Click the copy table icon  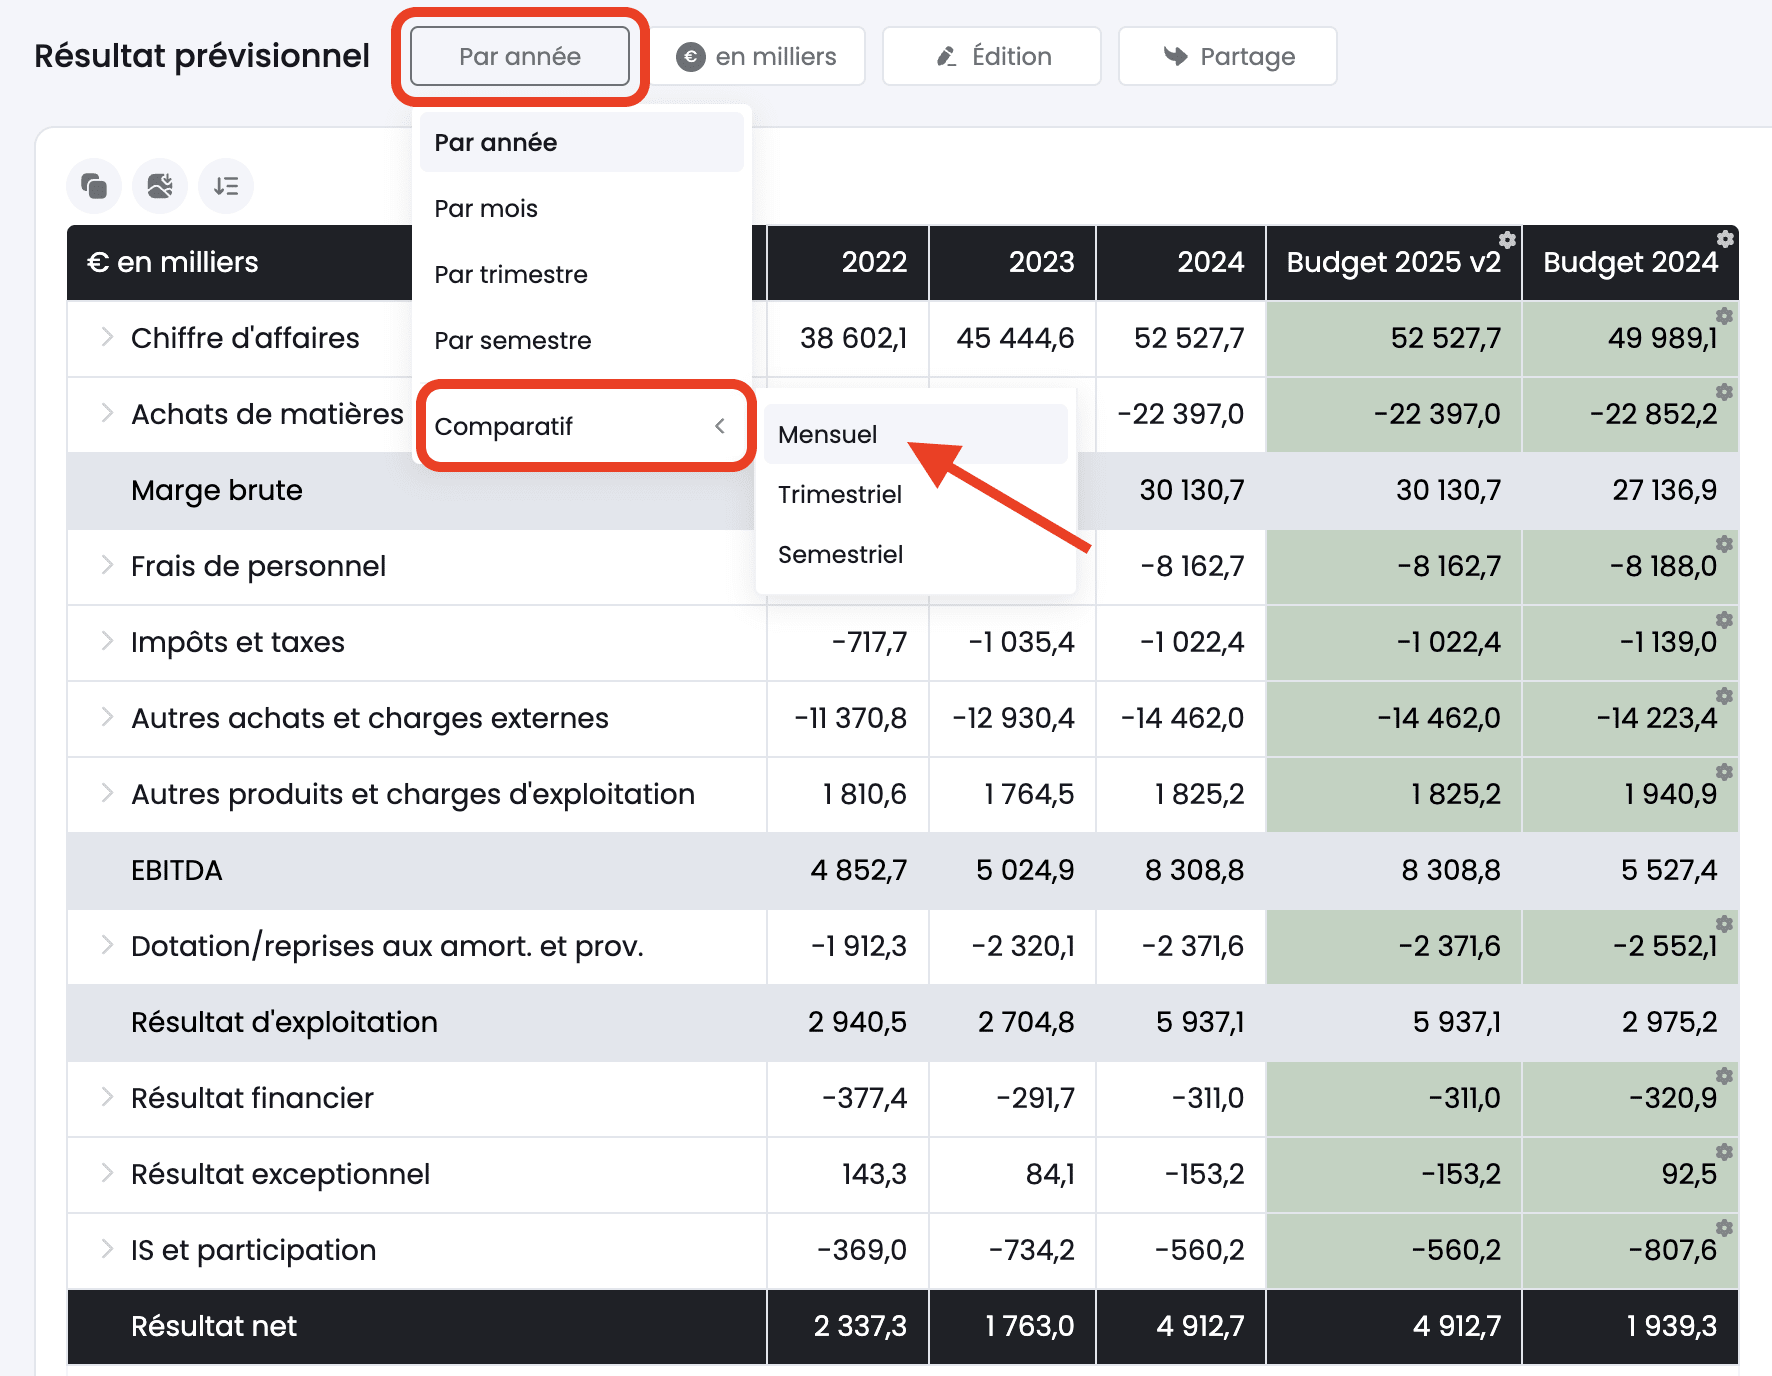(x=94, y=186)
